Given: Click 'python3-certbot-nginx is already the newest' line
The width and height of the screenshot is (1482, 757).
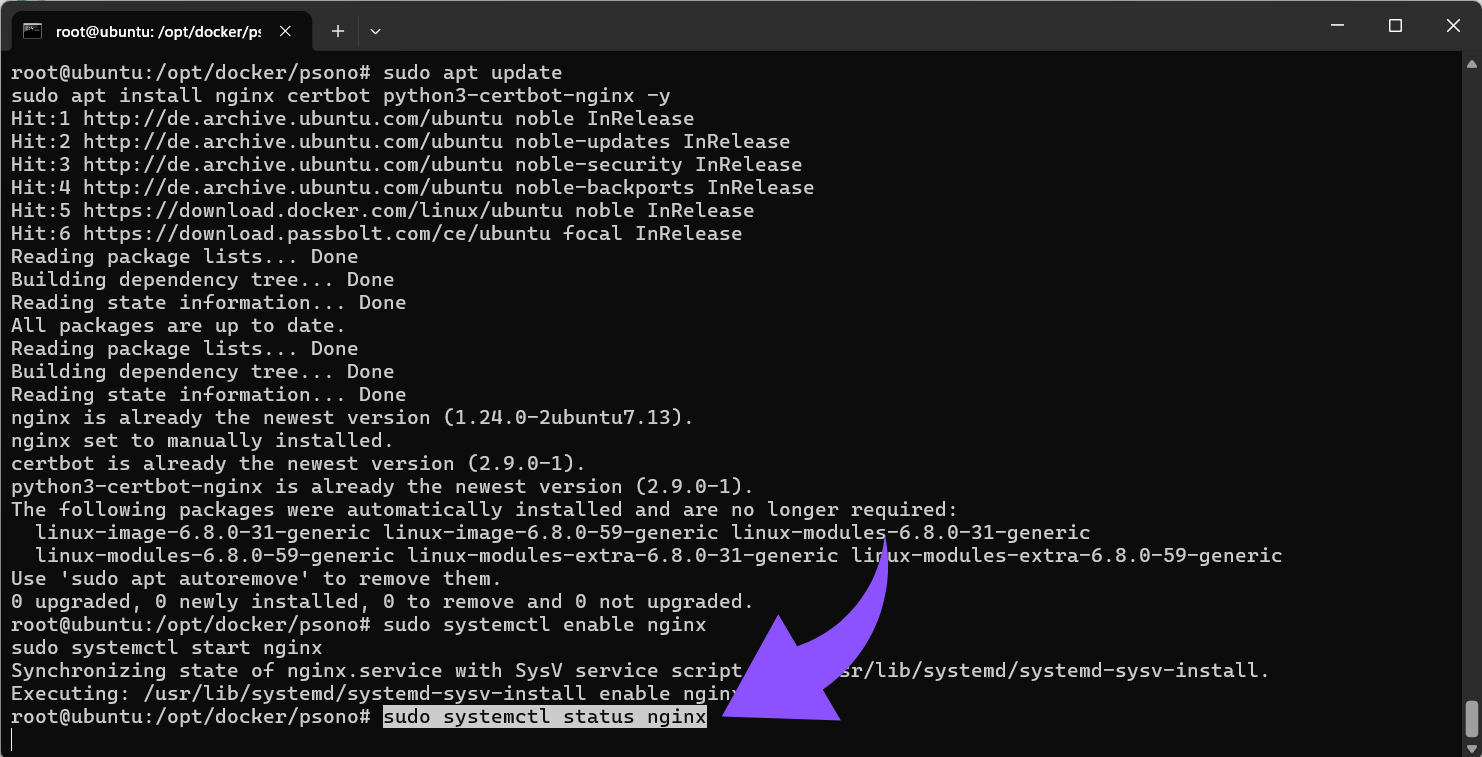Looking at the screenshot, I should 383,487.
